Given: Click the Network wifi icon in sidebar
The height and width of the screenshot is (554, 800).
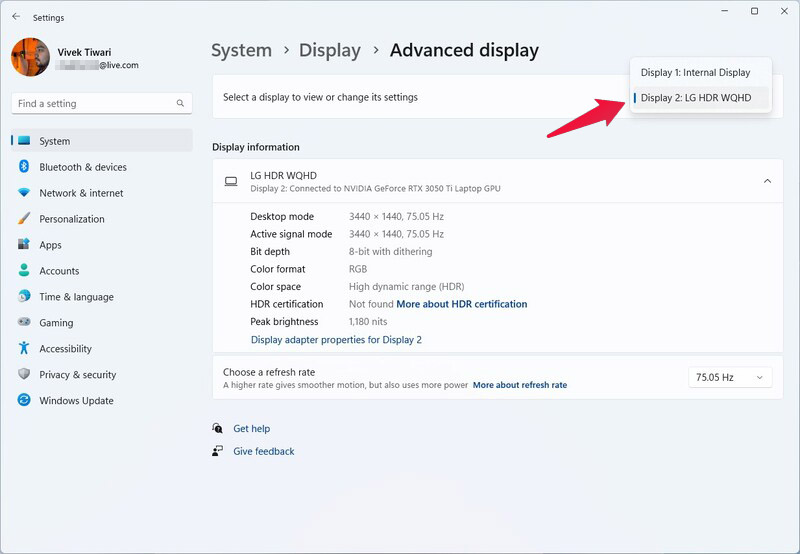Looking at the screenshot, I should [24, 193].
